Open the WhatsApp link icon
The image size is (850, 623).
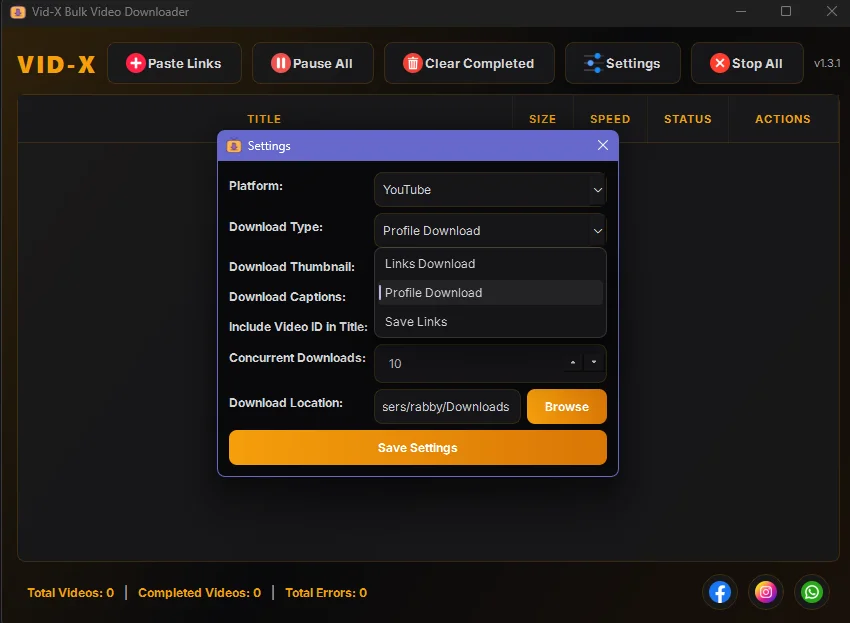coord(812,592)
